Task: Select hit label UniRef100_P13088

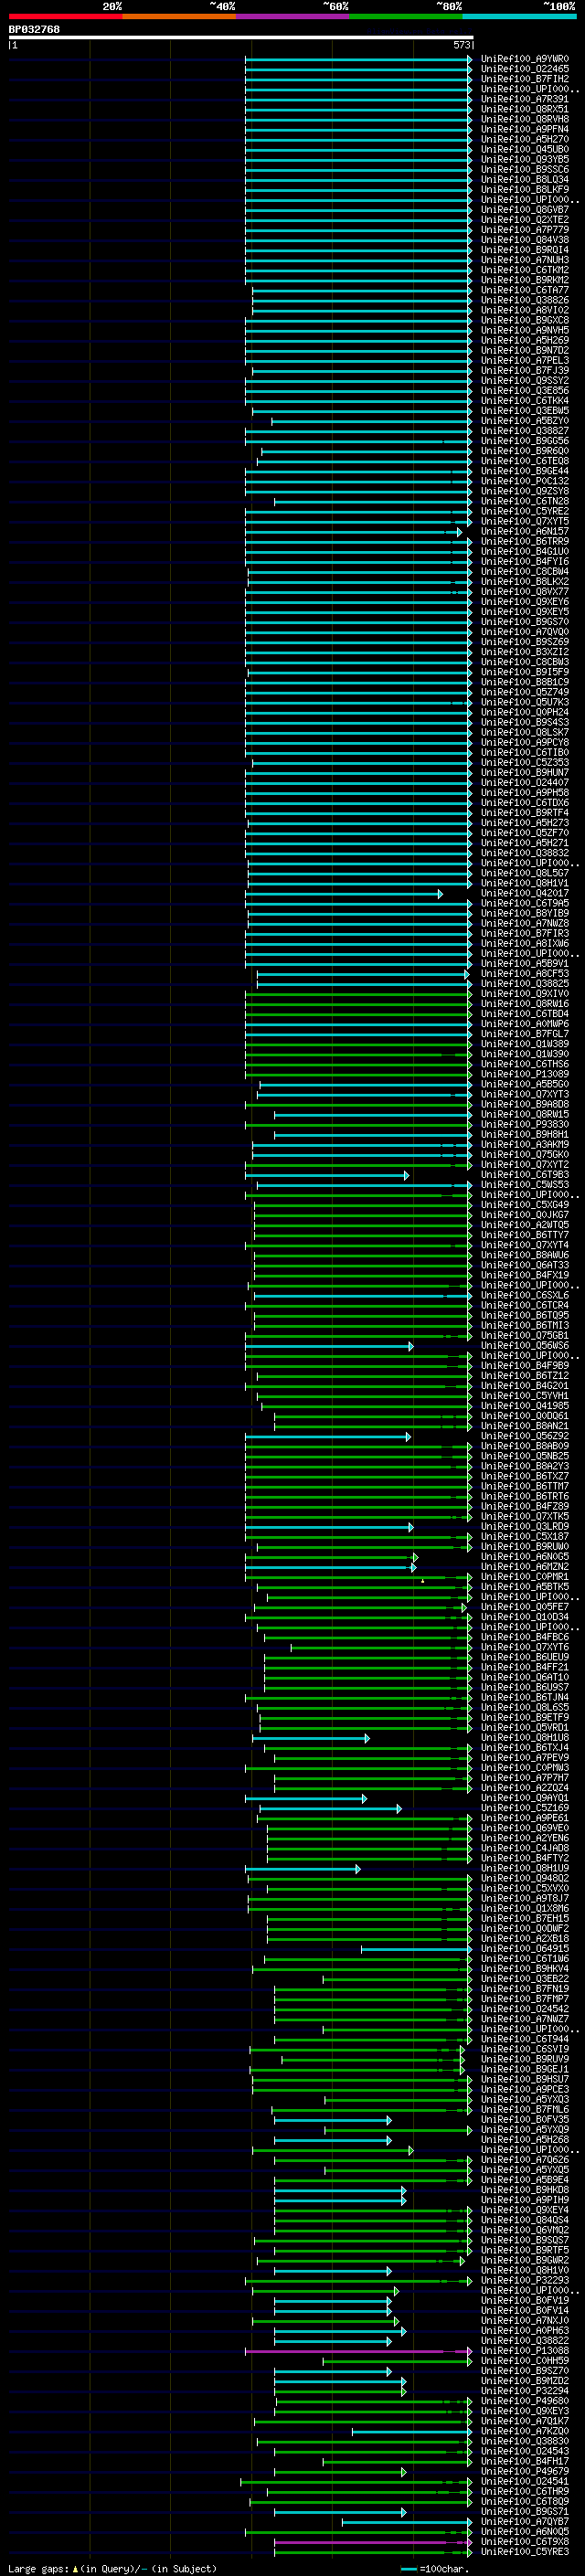Action: 524,2351
